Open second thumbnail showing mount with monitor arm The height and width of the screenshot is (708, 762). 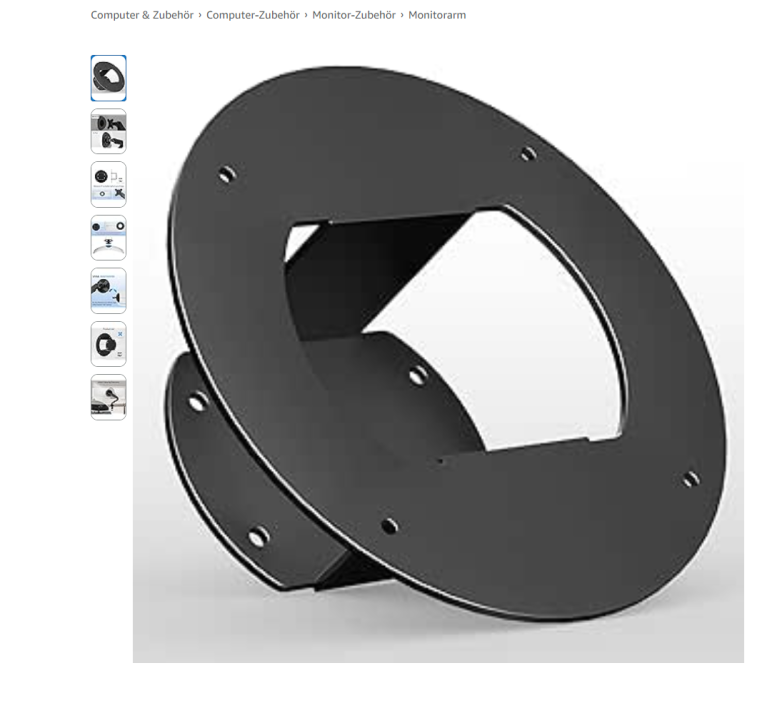[108, 131]
